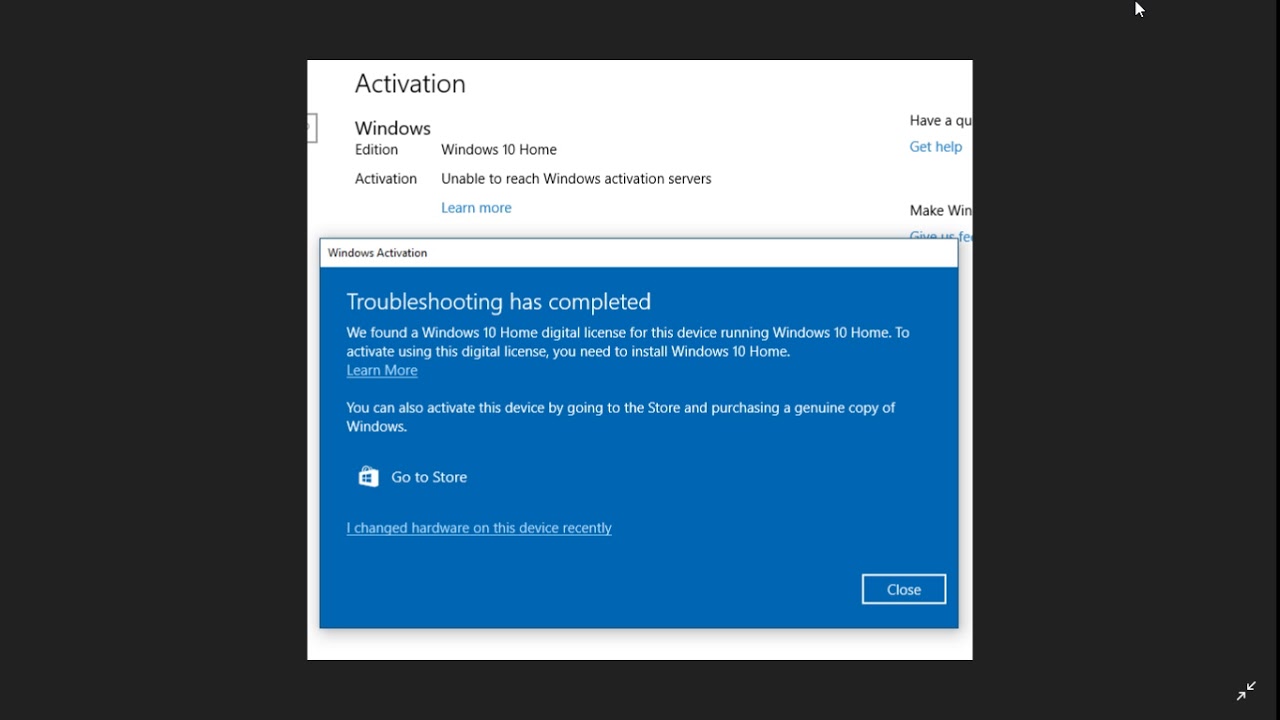Open the Get help link
This screenshot has width=1280, height=720.
coord(936,147)
